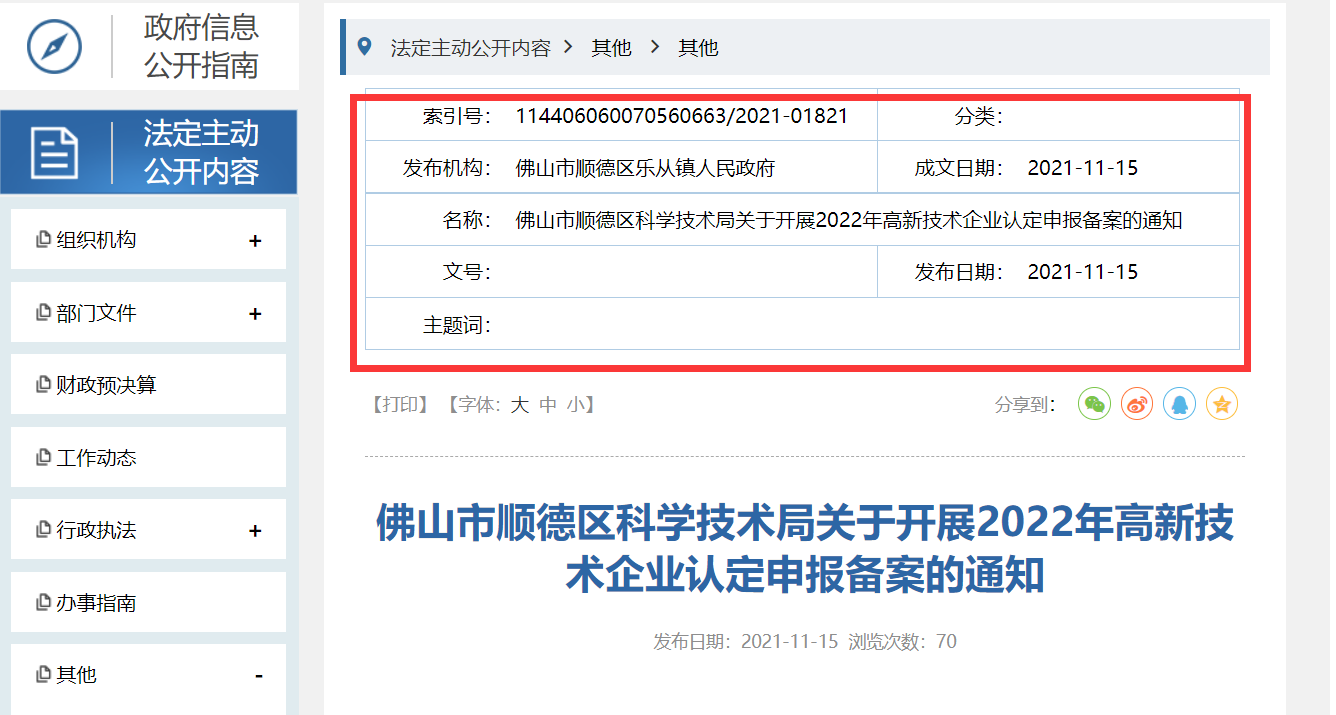This screenshot has width=1336, height=715.
Task: Set font size to 中
Action: [548, 405]
